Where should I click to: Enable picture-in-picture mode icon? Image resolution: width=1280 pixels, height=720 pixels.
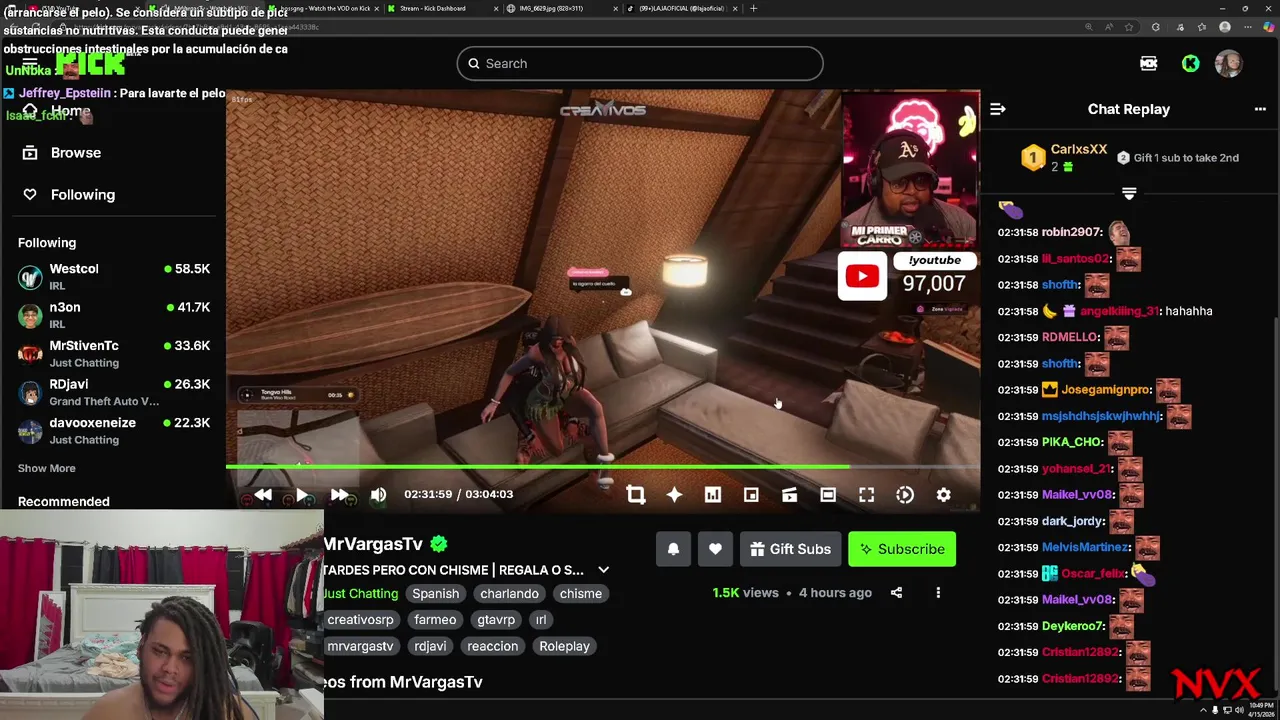pyautogui.click(x=751, y=494)
